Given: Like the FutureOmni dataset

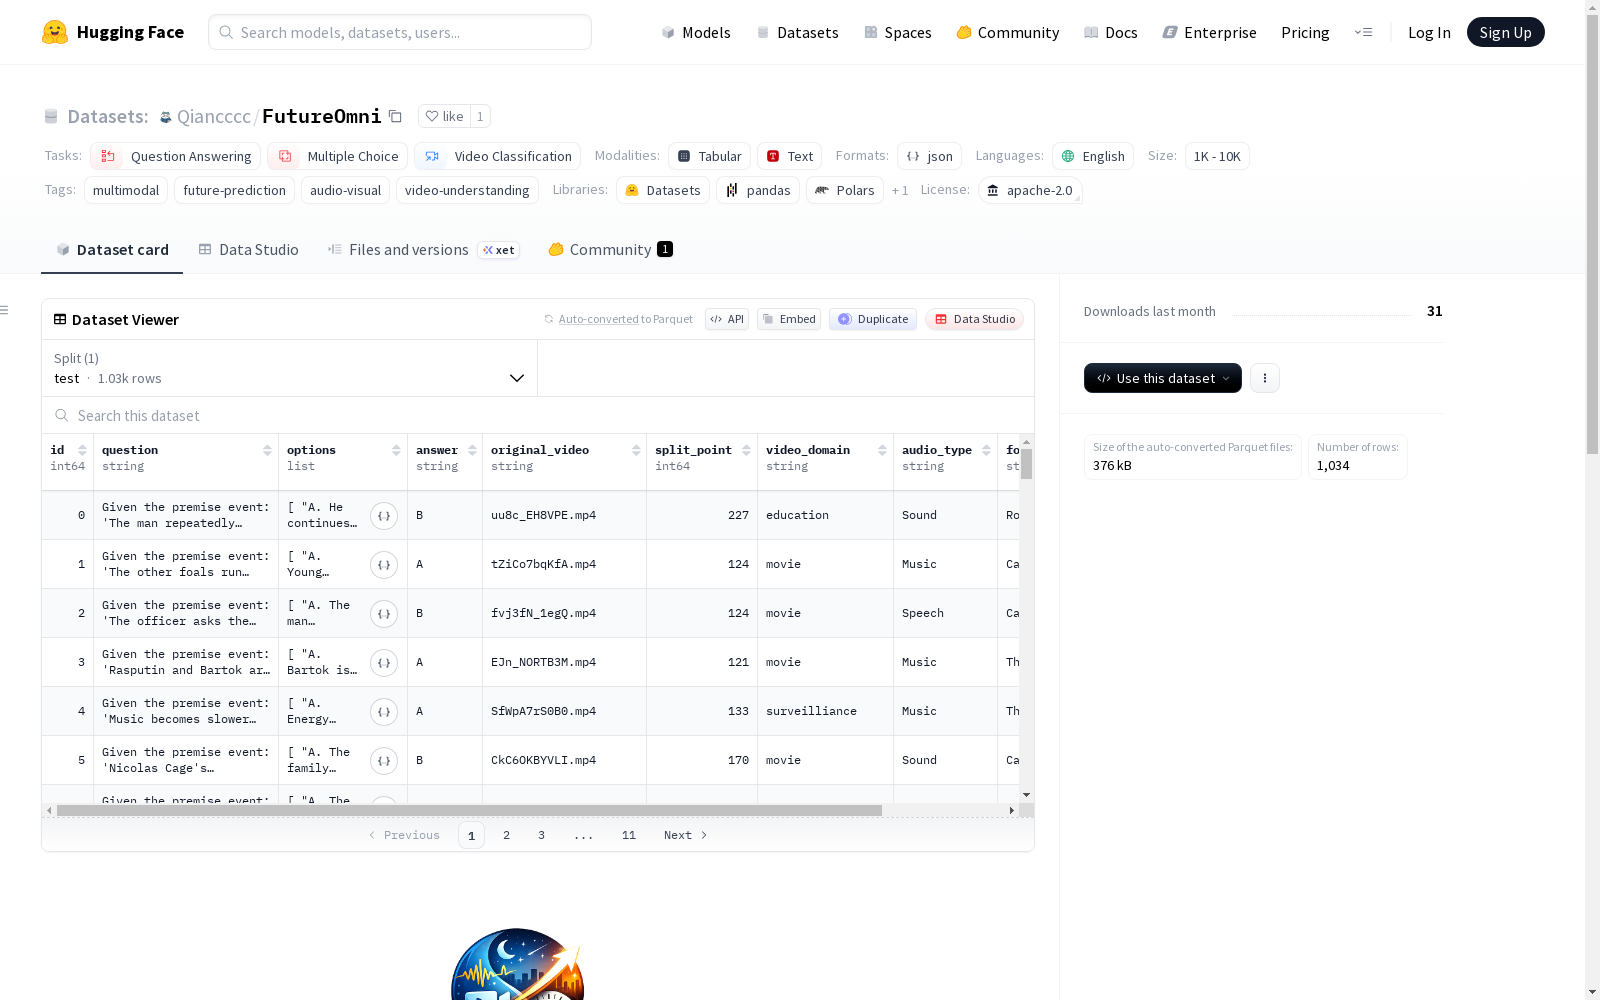Looking at the screenshot, I should (x=444, y=116).
